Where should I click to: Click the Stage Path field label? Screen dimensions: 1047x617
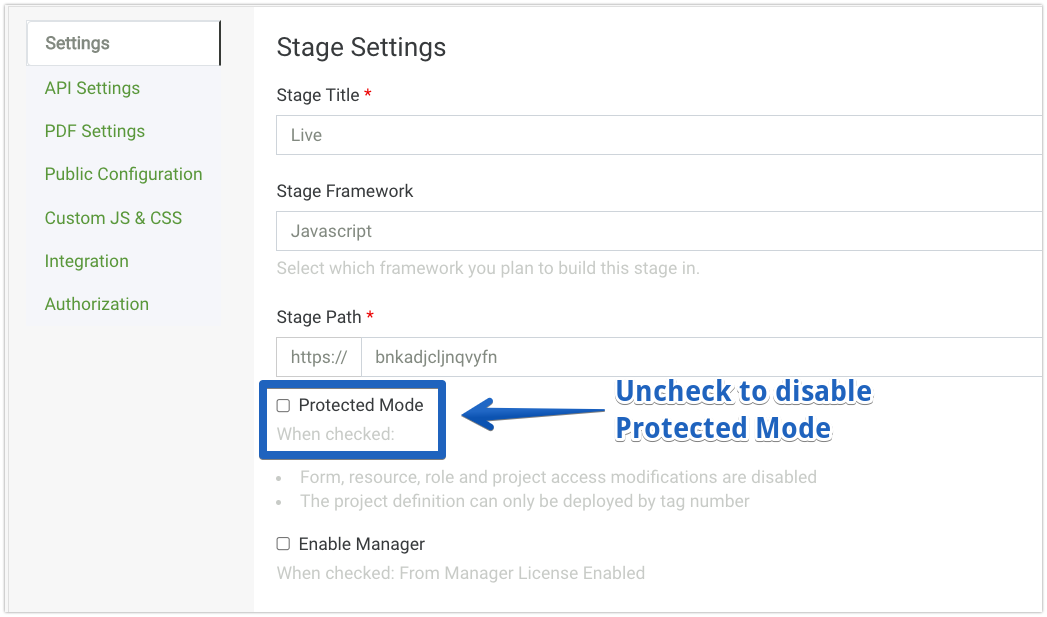319,317
